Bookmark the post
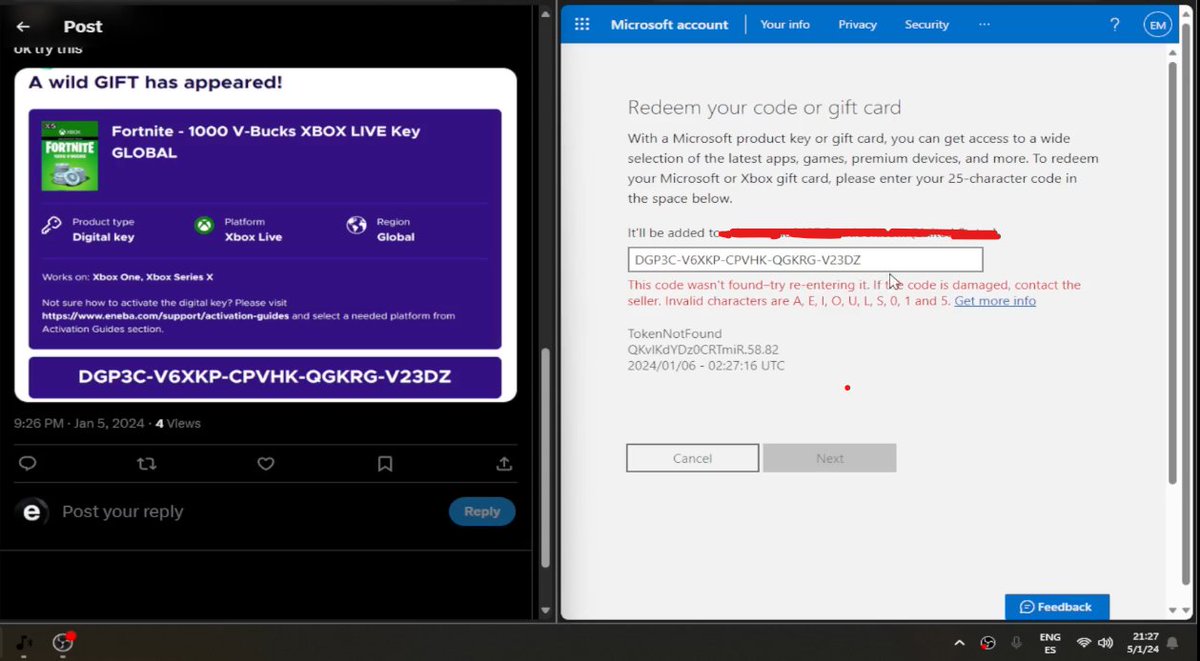 click(385, 463)
